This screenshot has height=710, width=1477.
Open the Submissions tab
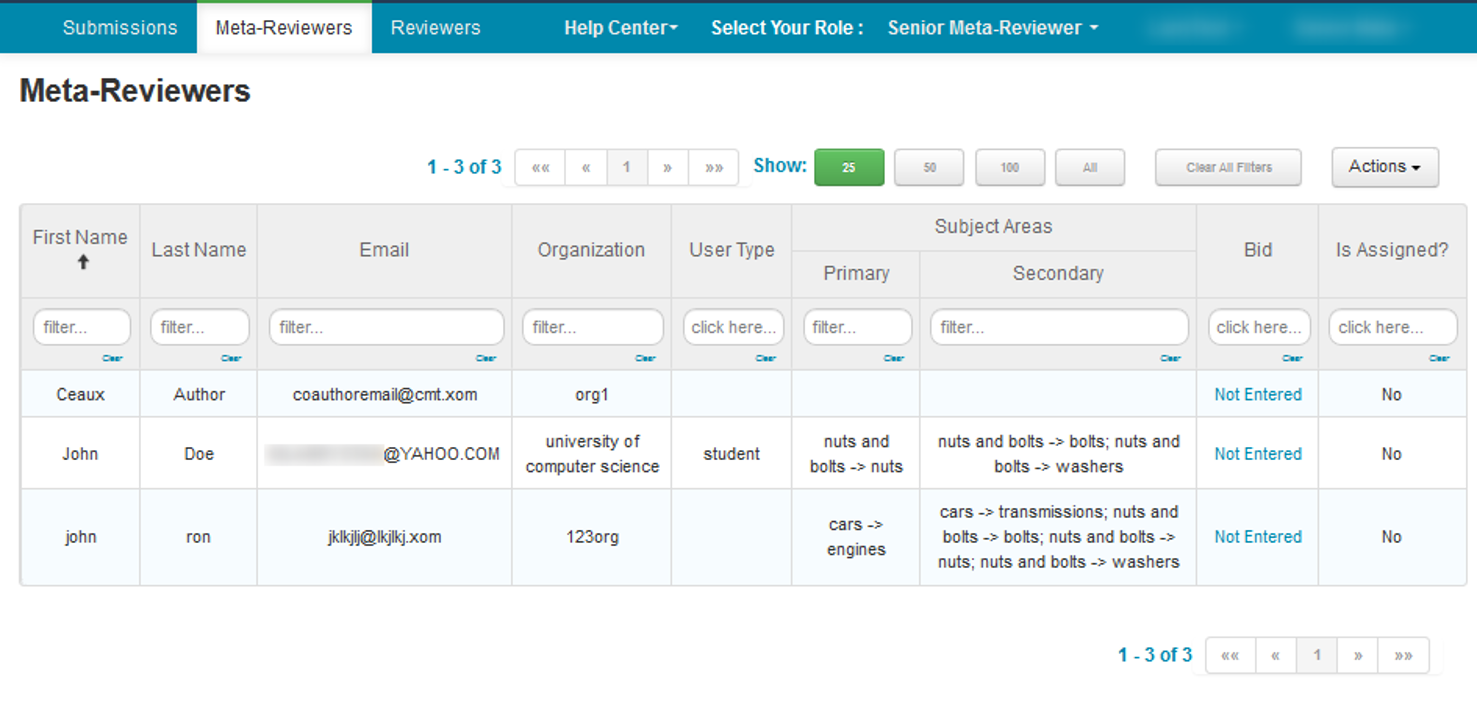120,28
